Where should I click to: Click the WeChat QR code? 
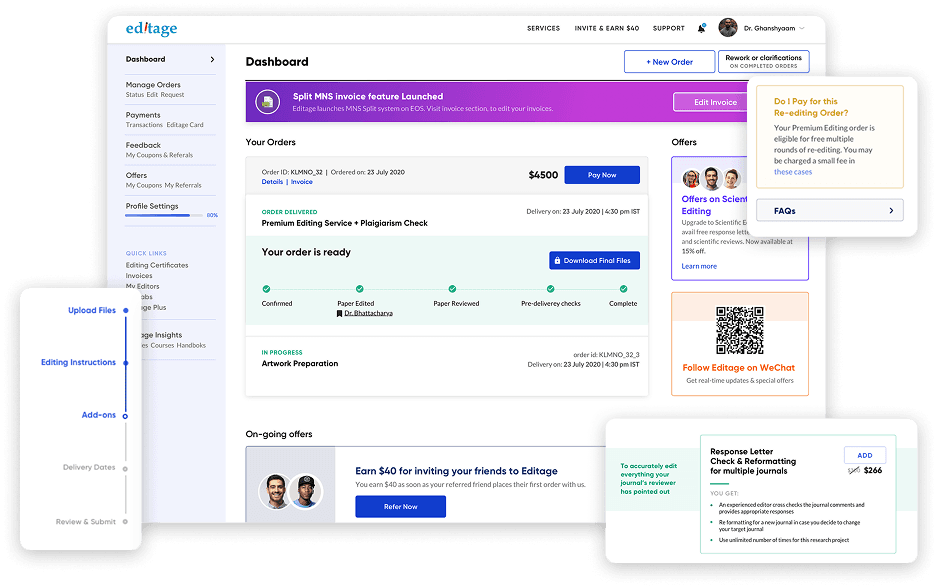[740, 330]
